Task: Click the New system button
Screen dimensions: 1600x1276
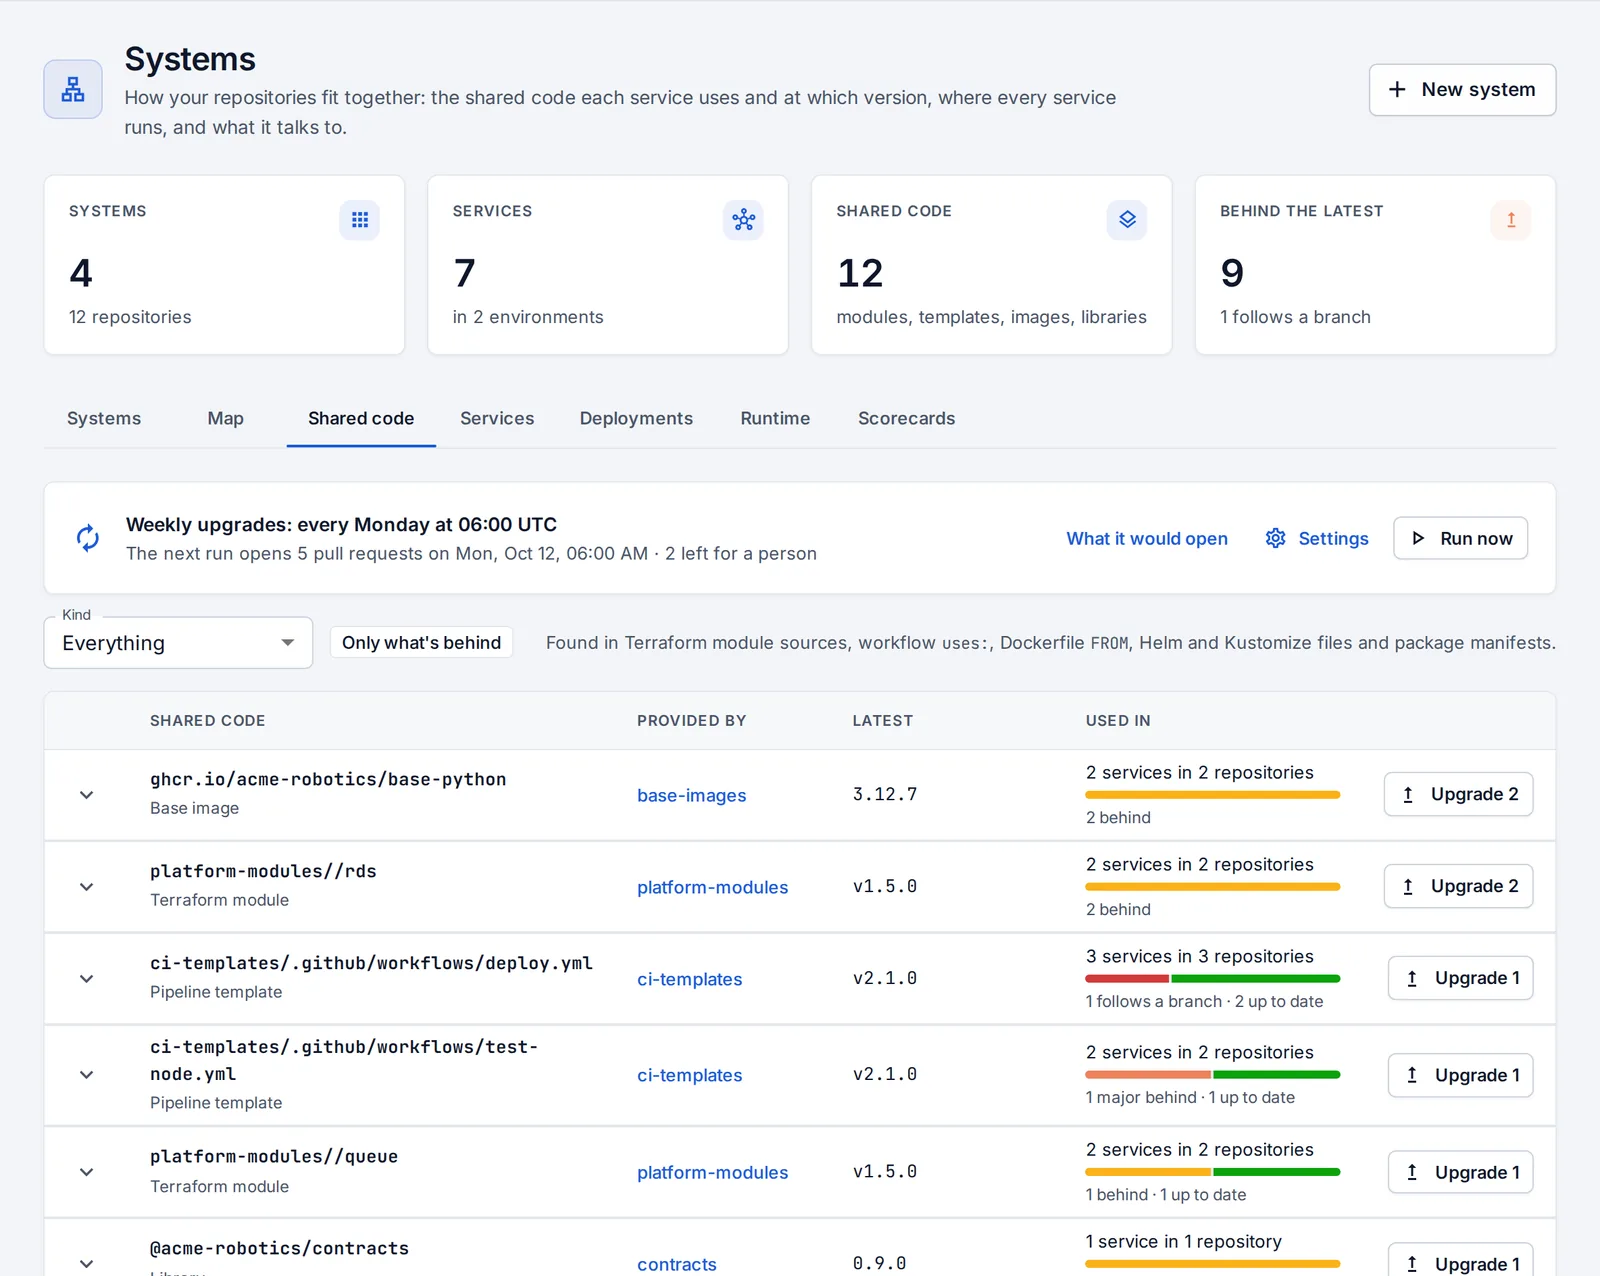Action: coord(1462,90)
